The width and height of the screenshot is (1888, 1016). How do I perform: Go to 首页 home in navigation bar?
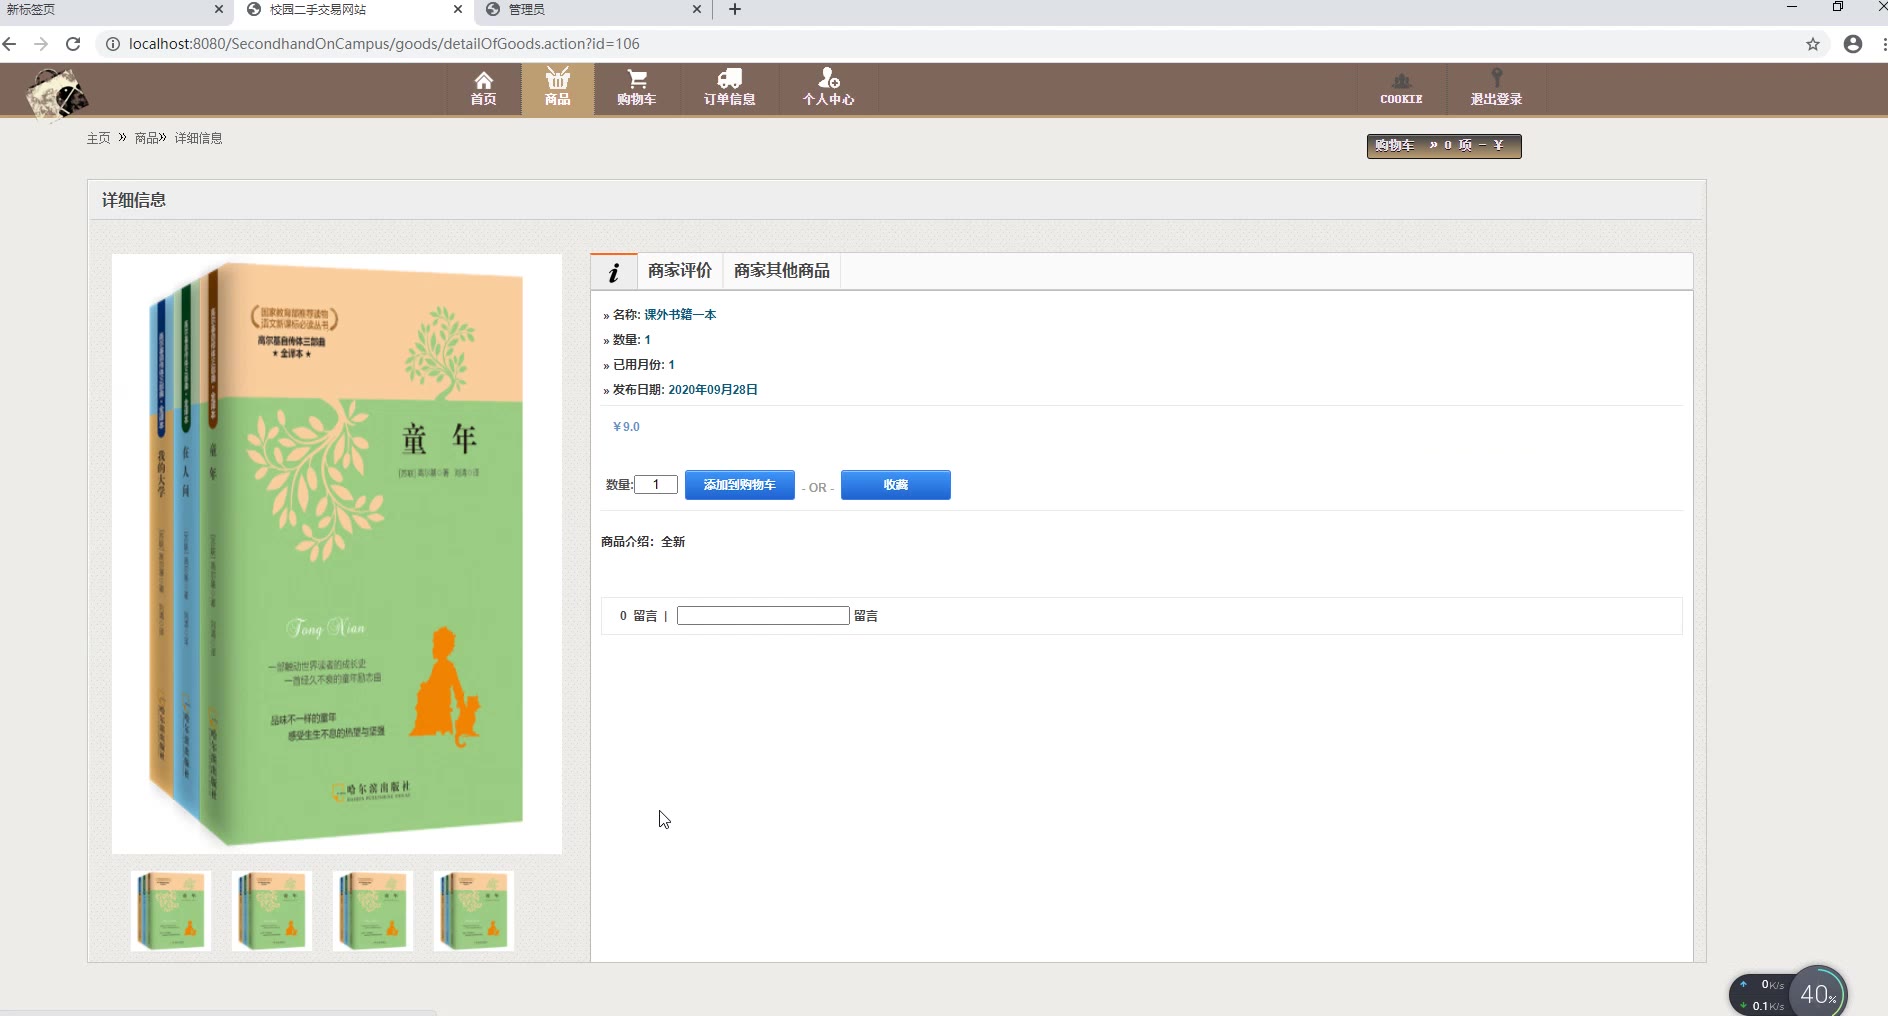point(483,88)
